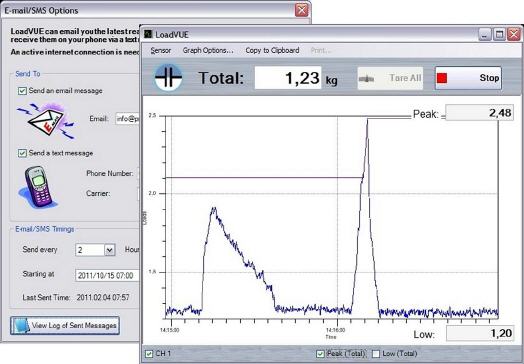Expand the Send every interval dropdown
Viewport: 524px width, 364px height.
tap(110, 250)
